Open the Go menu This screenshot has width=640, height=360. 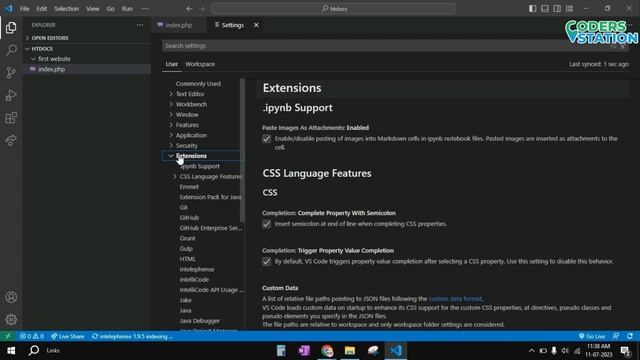click(x=110, y=9)
